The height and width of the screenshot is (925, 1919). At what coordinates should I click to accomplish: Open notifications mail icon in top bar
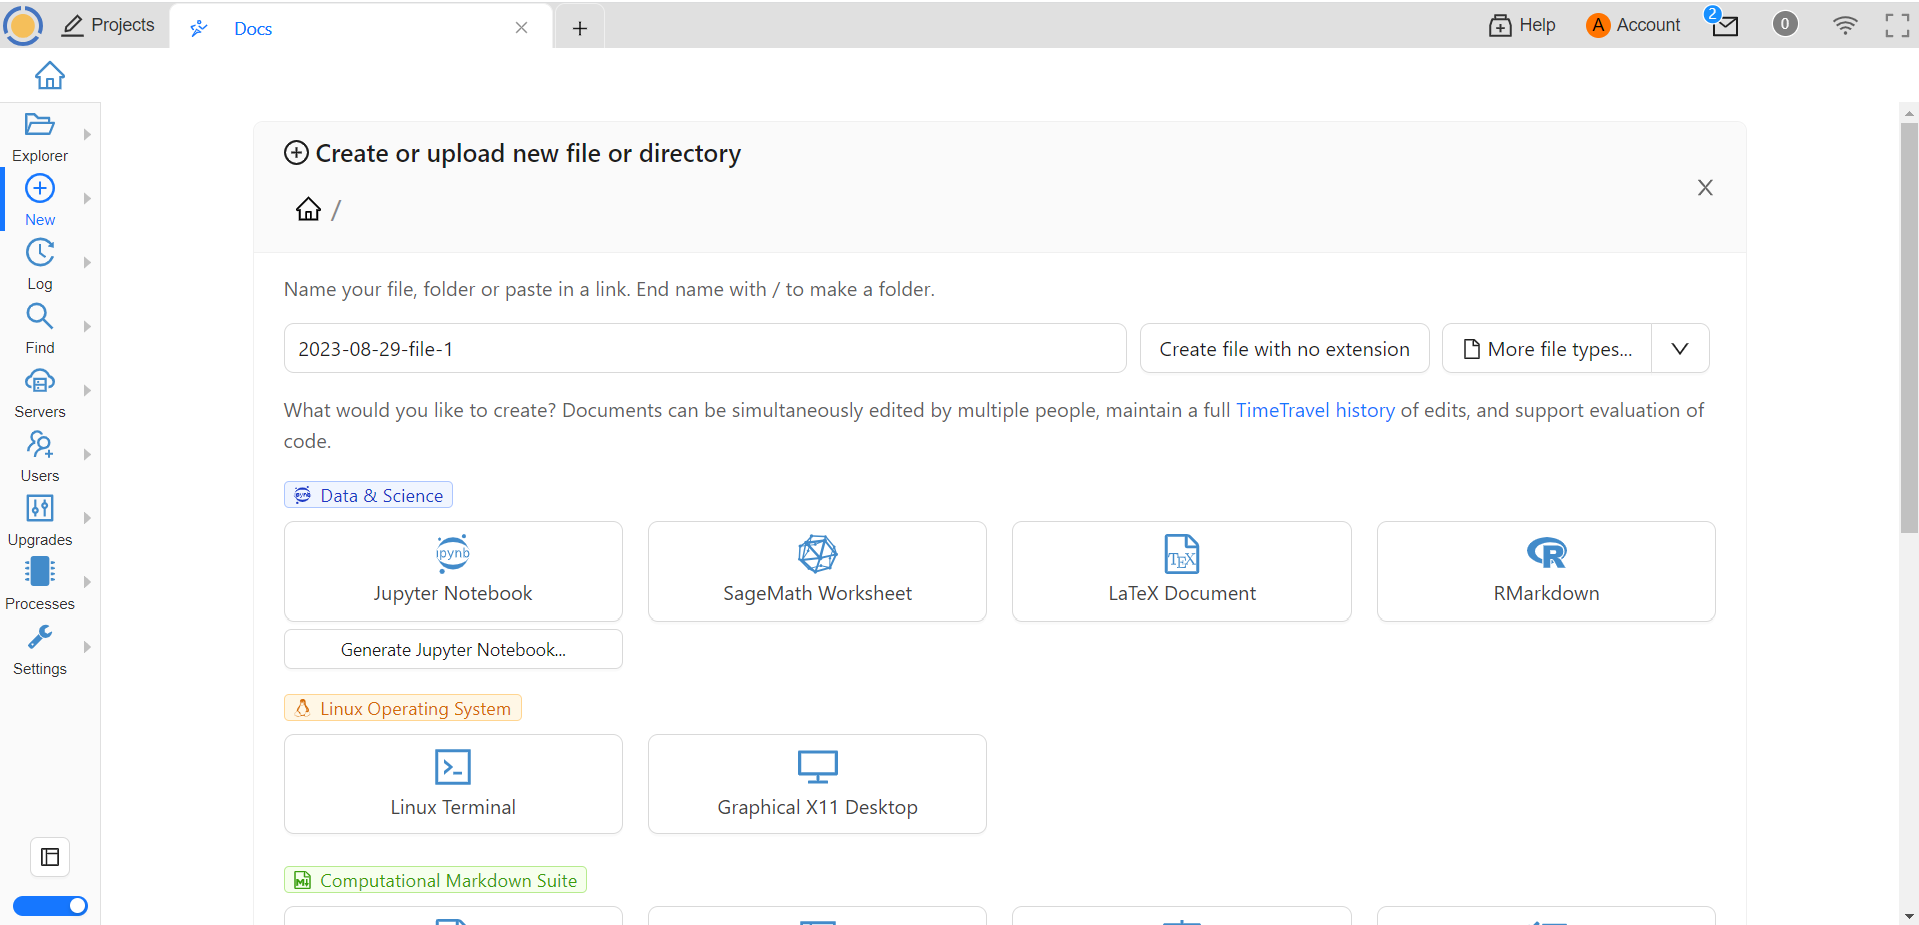[x=1724, y=25]
